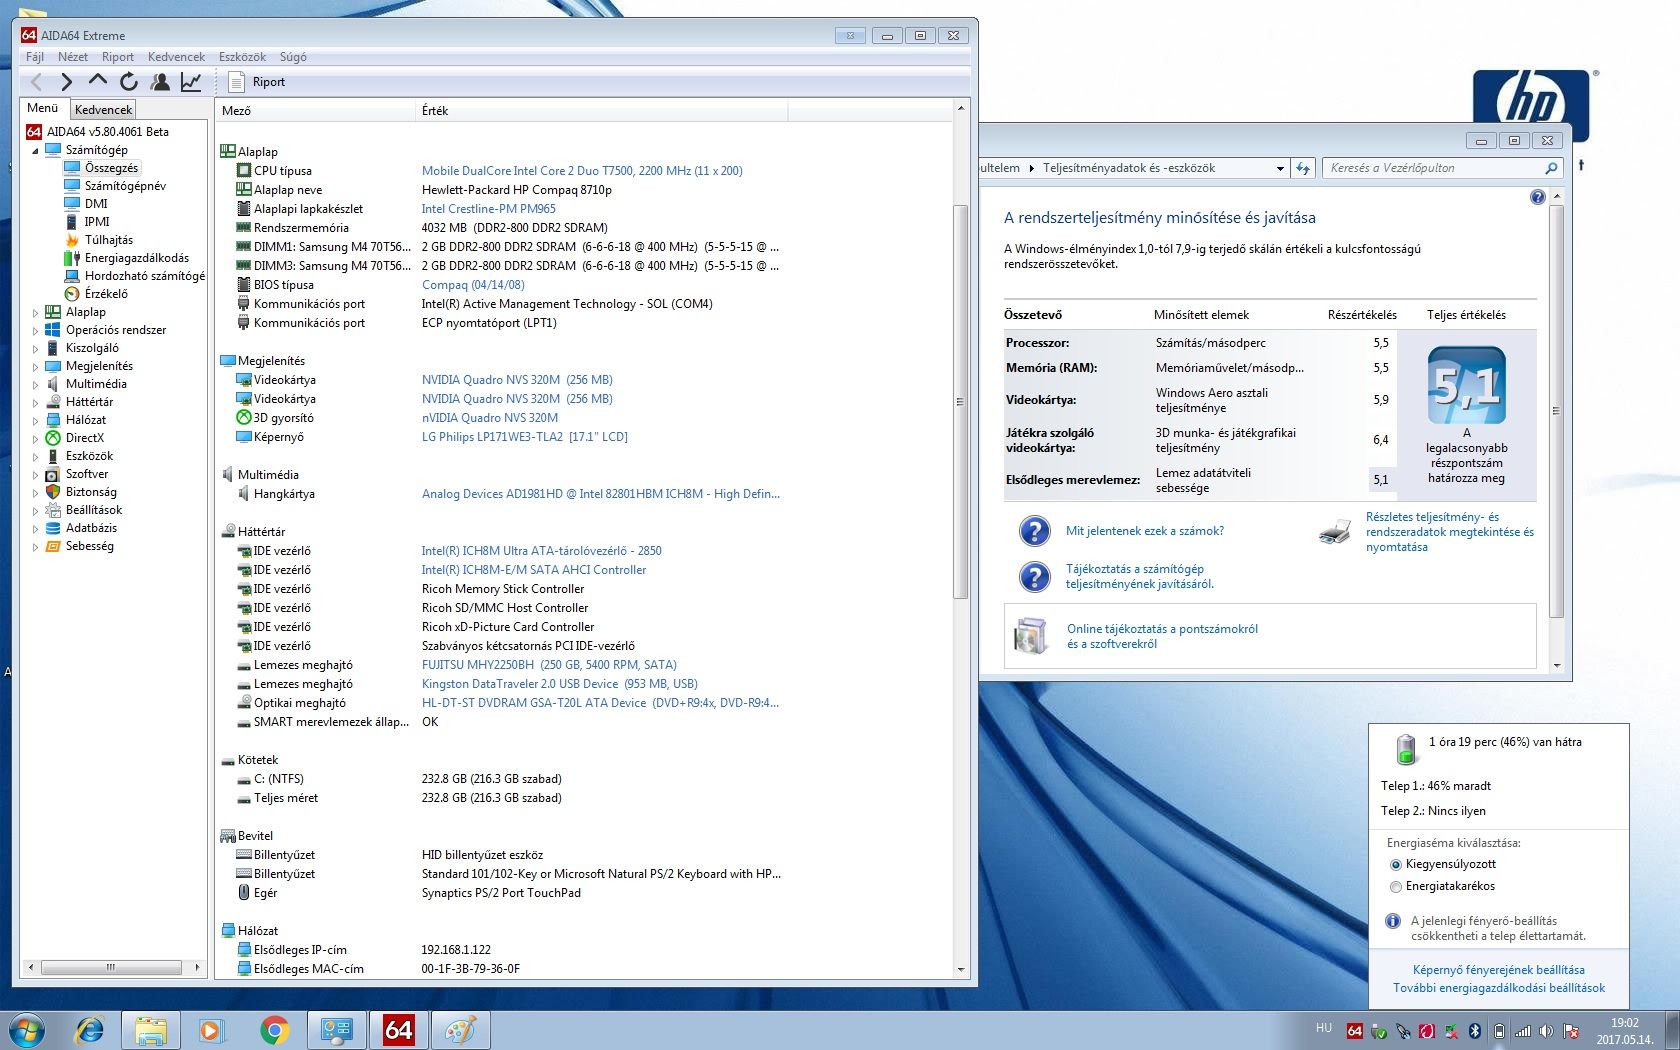Click the Riport toolbar button
Image resolution: width=1680 pixels, height=1050 pixels.
(257, 82)
